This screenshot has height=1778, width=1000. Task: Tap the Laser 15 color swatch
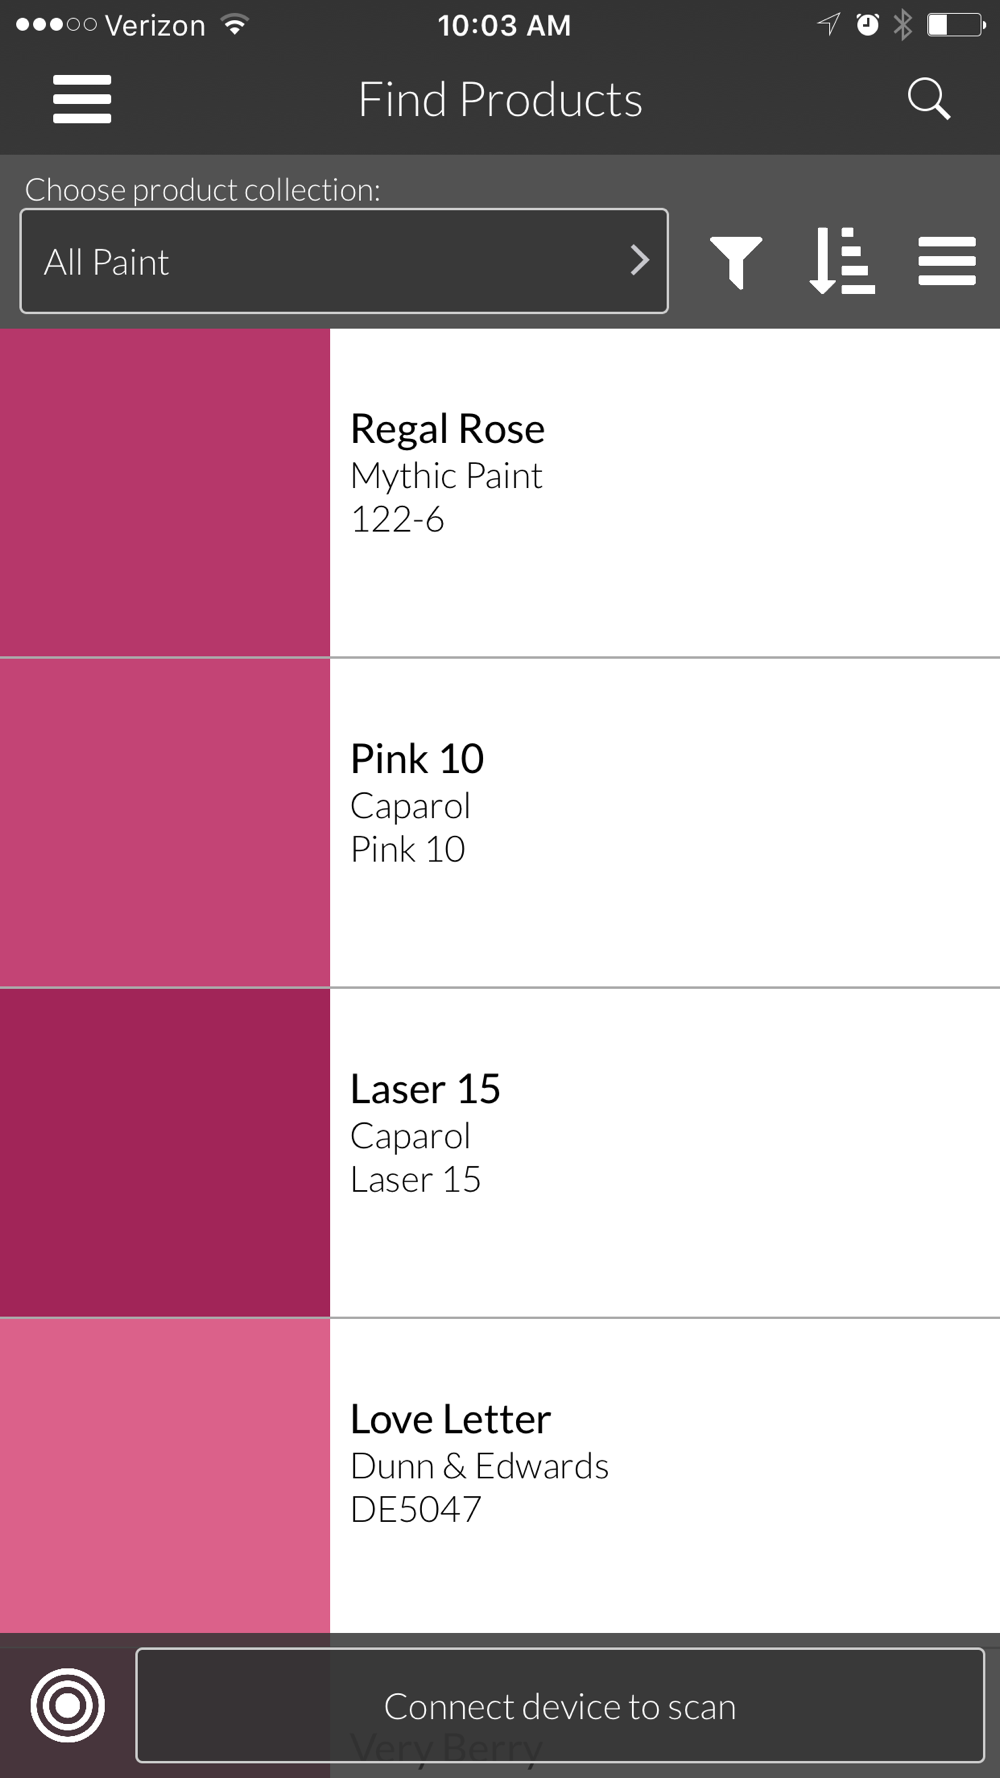click(165, 1153)
